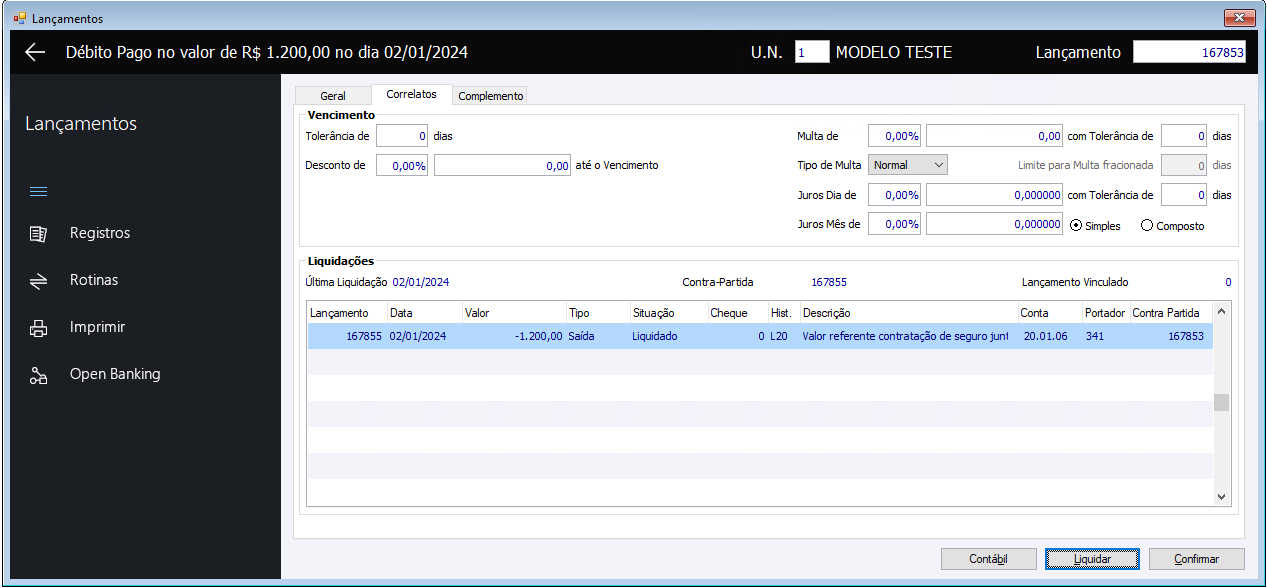Click the Lançamento number input field
1267x588 pixels.
(x=1189, y=52)
